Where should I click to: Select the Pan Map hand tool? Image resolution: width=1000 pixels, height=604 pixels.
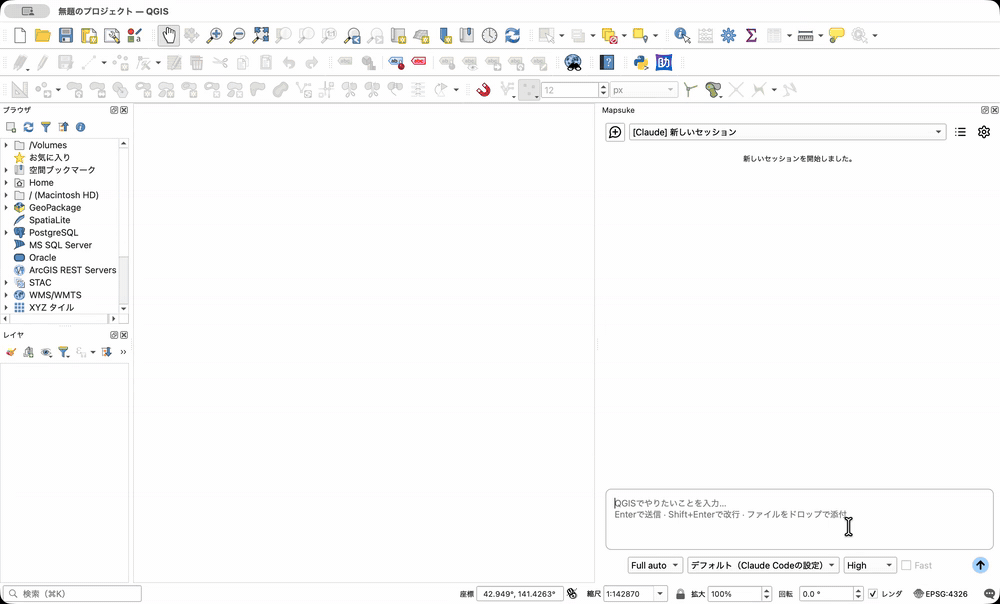169,35
